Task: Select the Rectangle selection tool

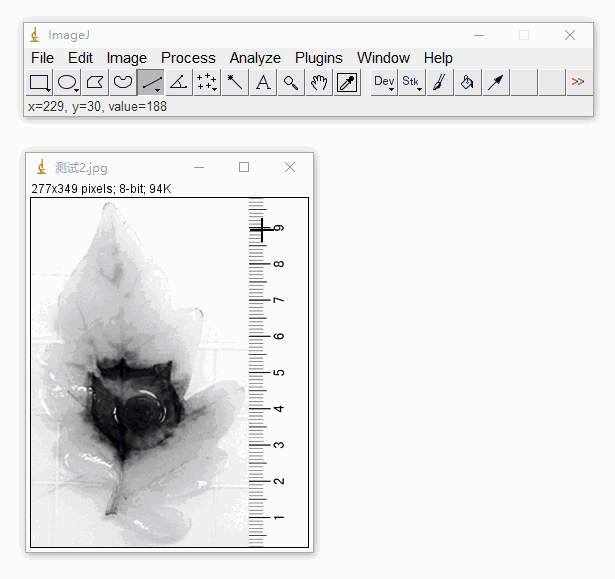Action: tap(39, 82)
